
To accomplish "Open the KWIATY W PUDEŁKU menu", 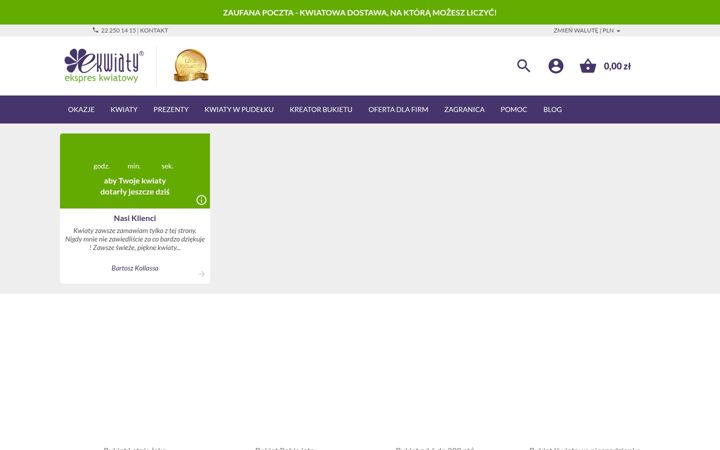I will coord(239,109).
